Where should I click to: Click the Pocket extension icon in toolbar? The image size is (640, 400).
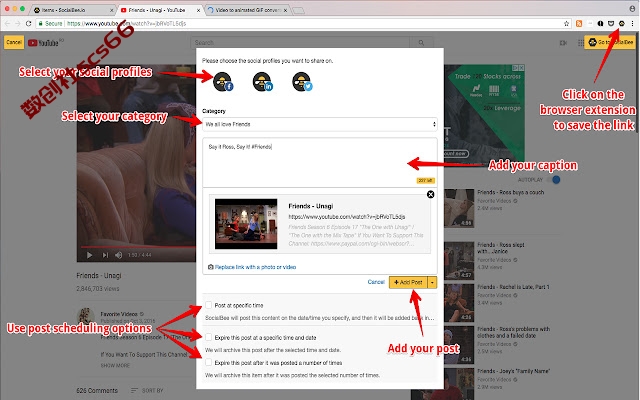click(x=611, y=23)
